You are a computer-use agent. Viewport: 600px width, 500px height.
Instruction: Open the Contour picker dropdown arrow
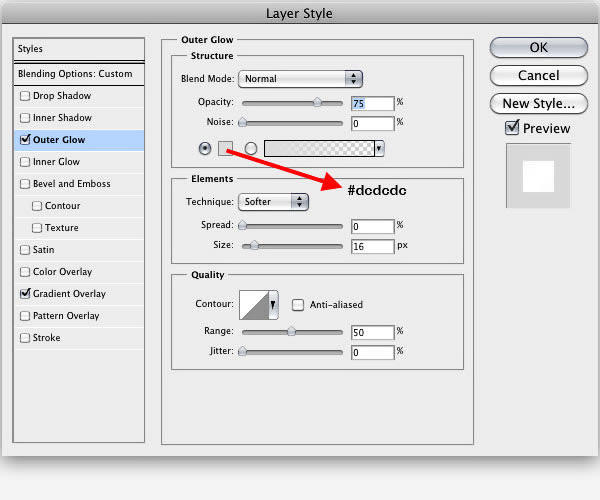tap(273, 305)
